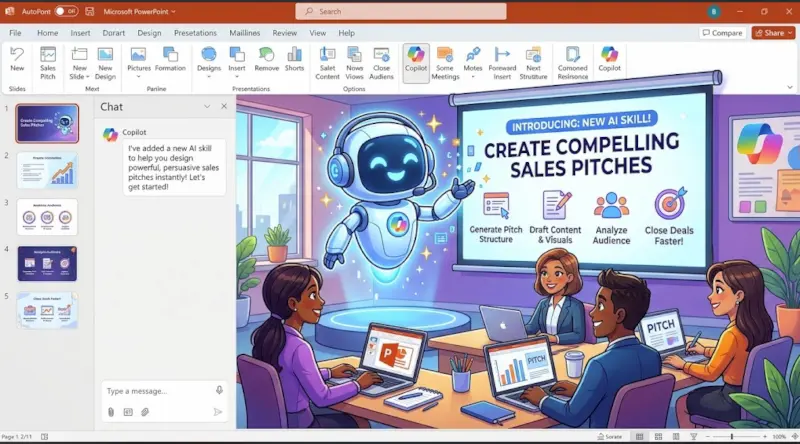Switch to the Home tab

point(47,33)
